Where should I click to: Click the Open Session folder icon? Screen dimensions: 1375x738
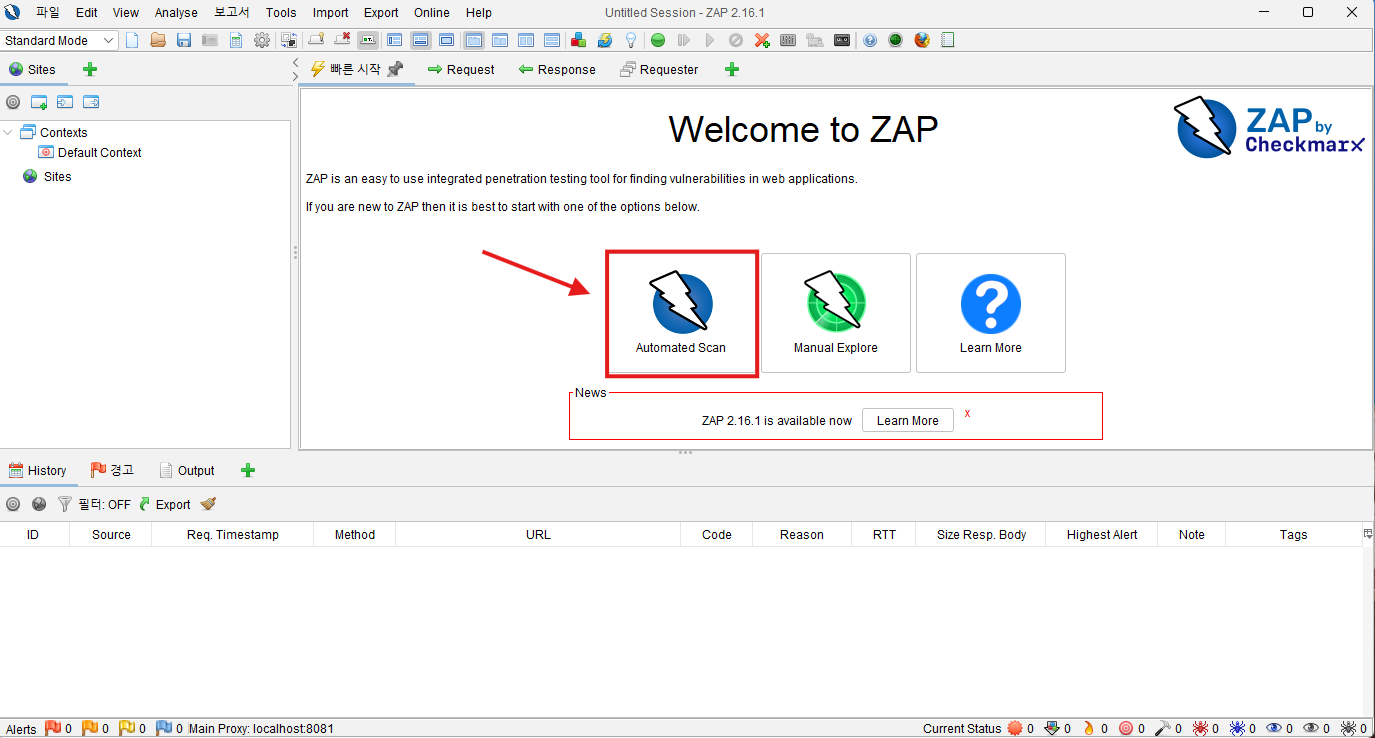[158, 41]
